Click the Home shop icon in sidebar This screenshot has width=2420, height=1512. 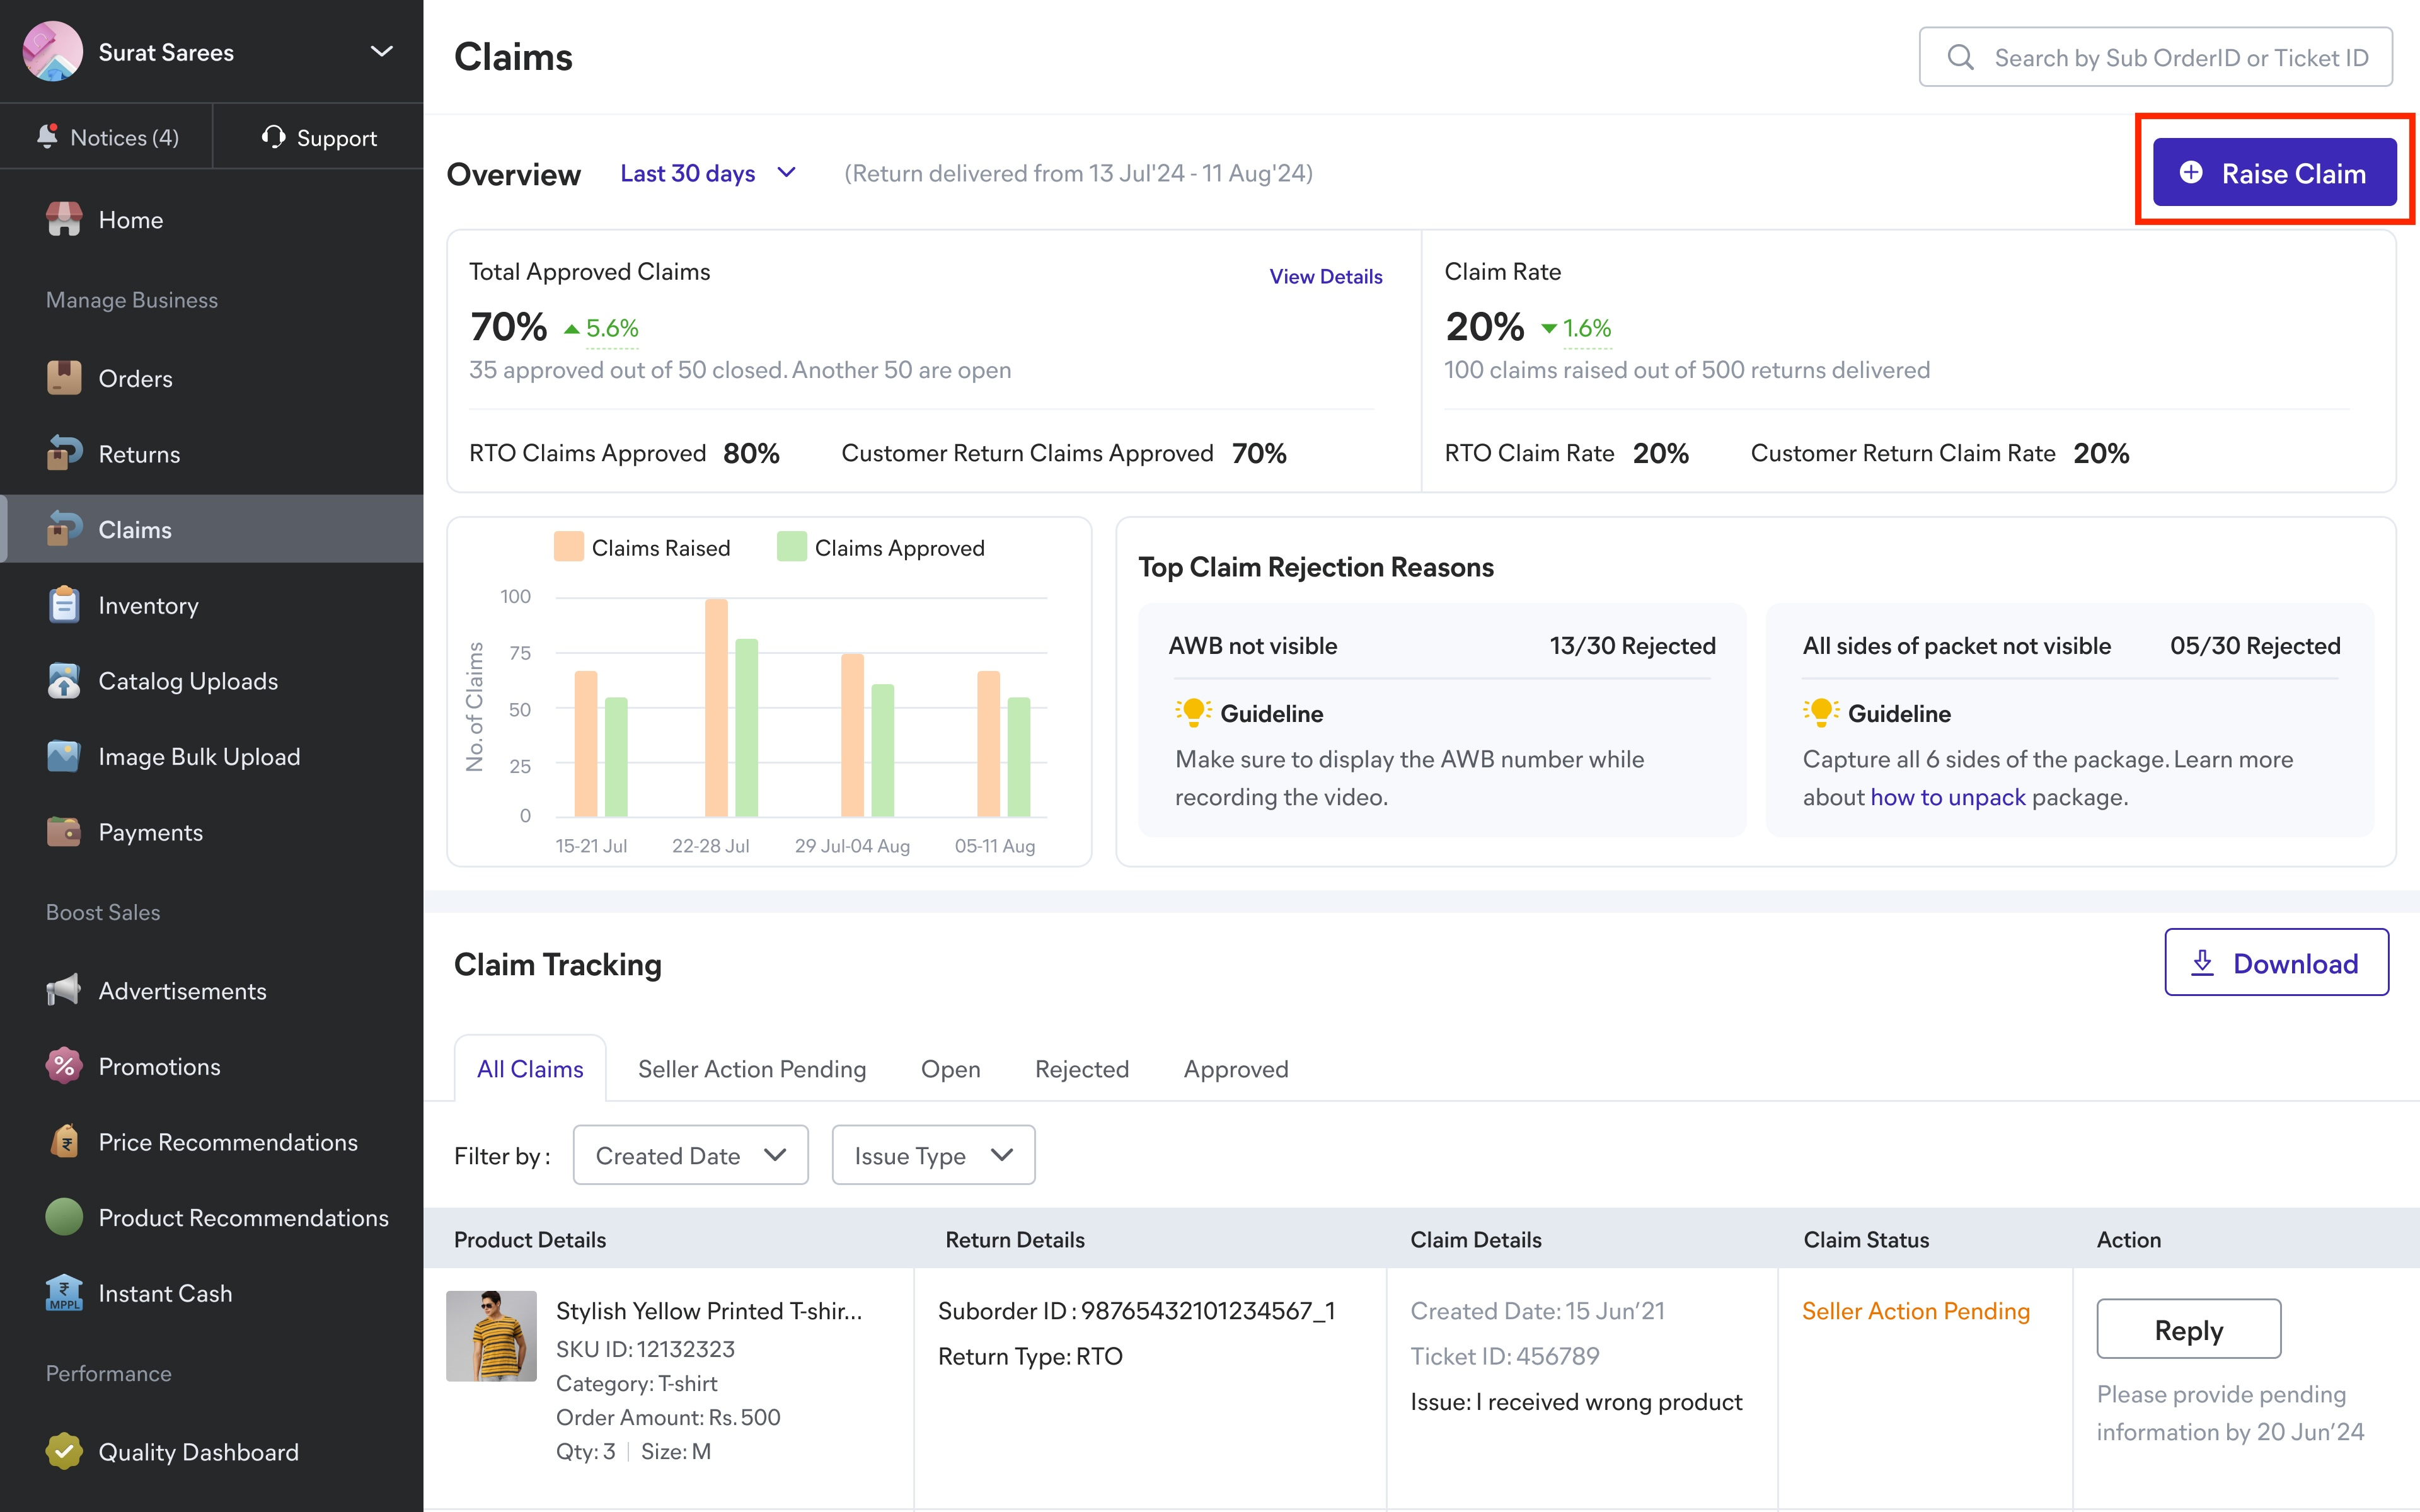click(64, 220)
